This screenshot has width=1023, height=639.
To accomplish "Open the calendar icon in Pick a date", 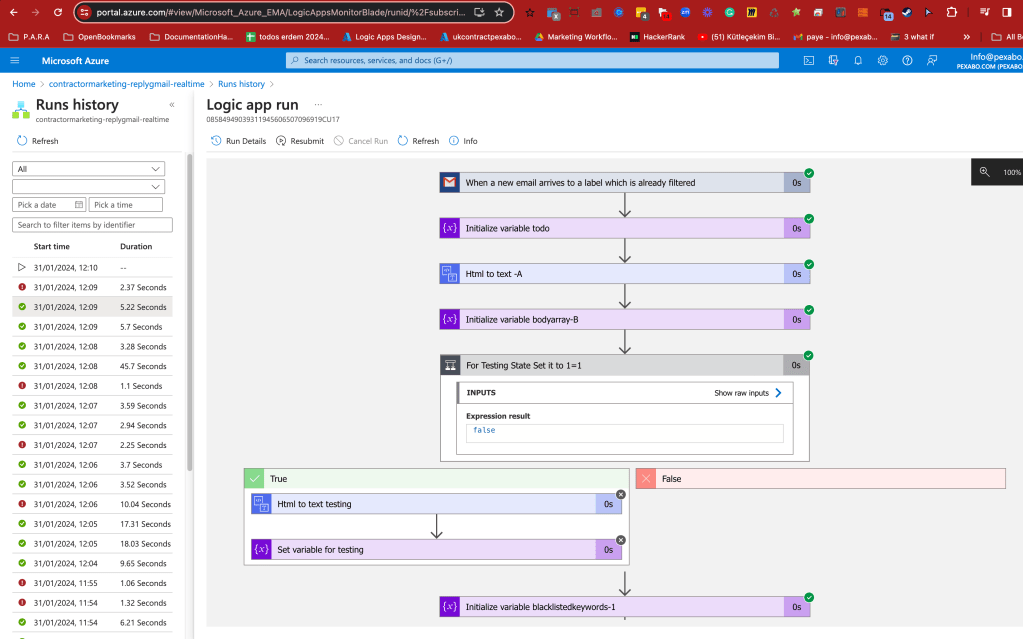I will point(79,205).
